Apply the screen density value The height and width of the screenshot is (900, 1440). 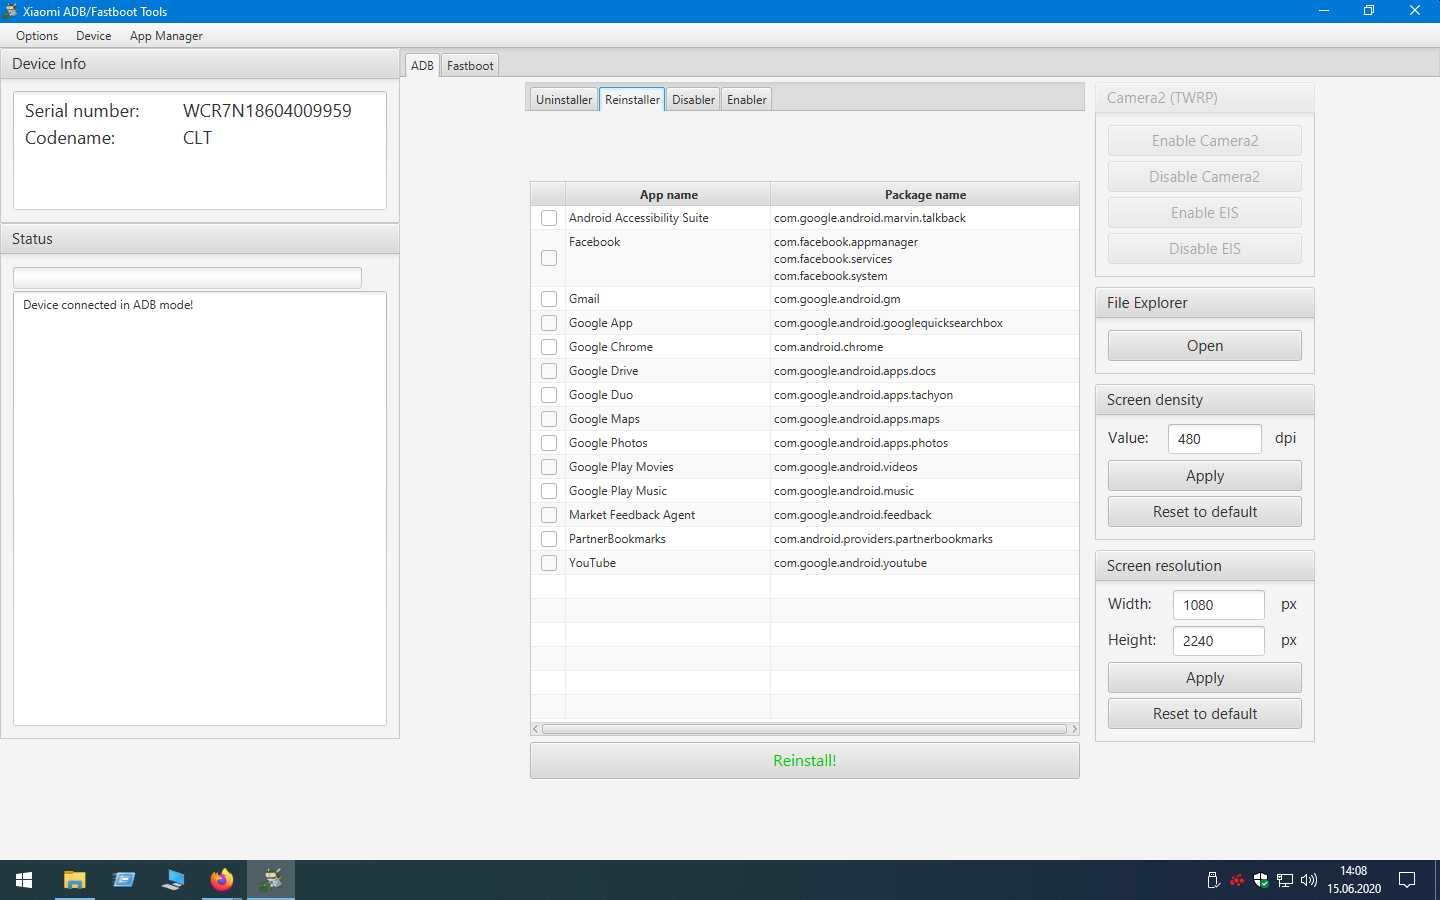click(1205, 476)
